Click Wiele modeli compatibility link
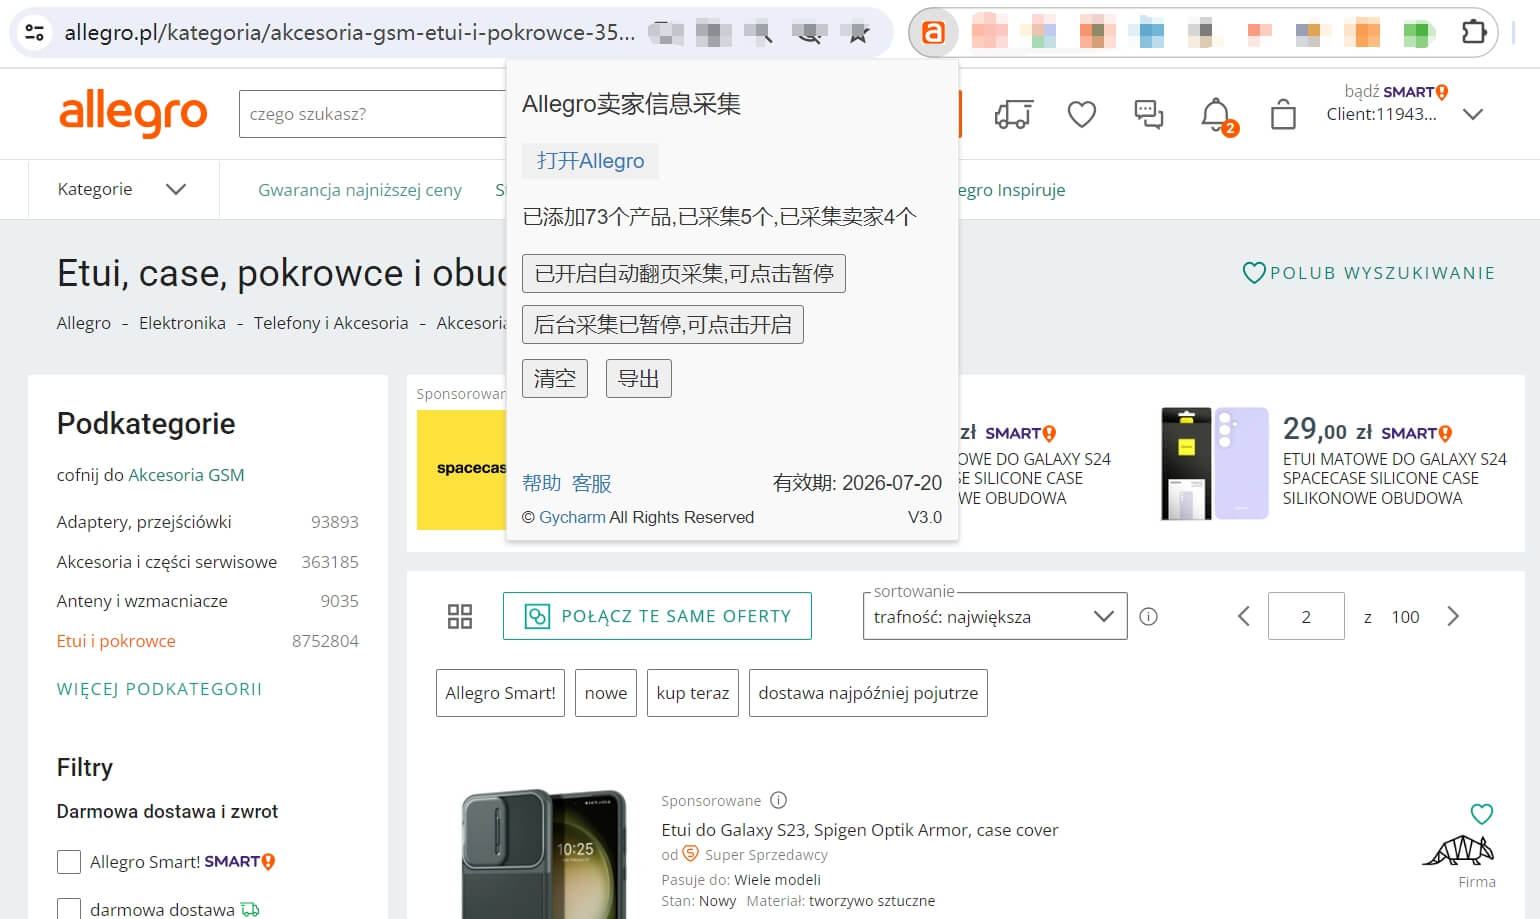1540x919 pixels. [x=777, y=880]
